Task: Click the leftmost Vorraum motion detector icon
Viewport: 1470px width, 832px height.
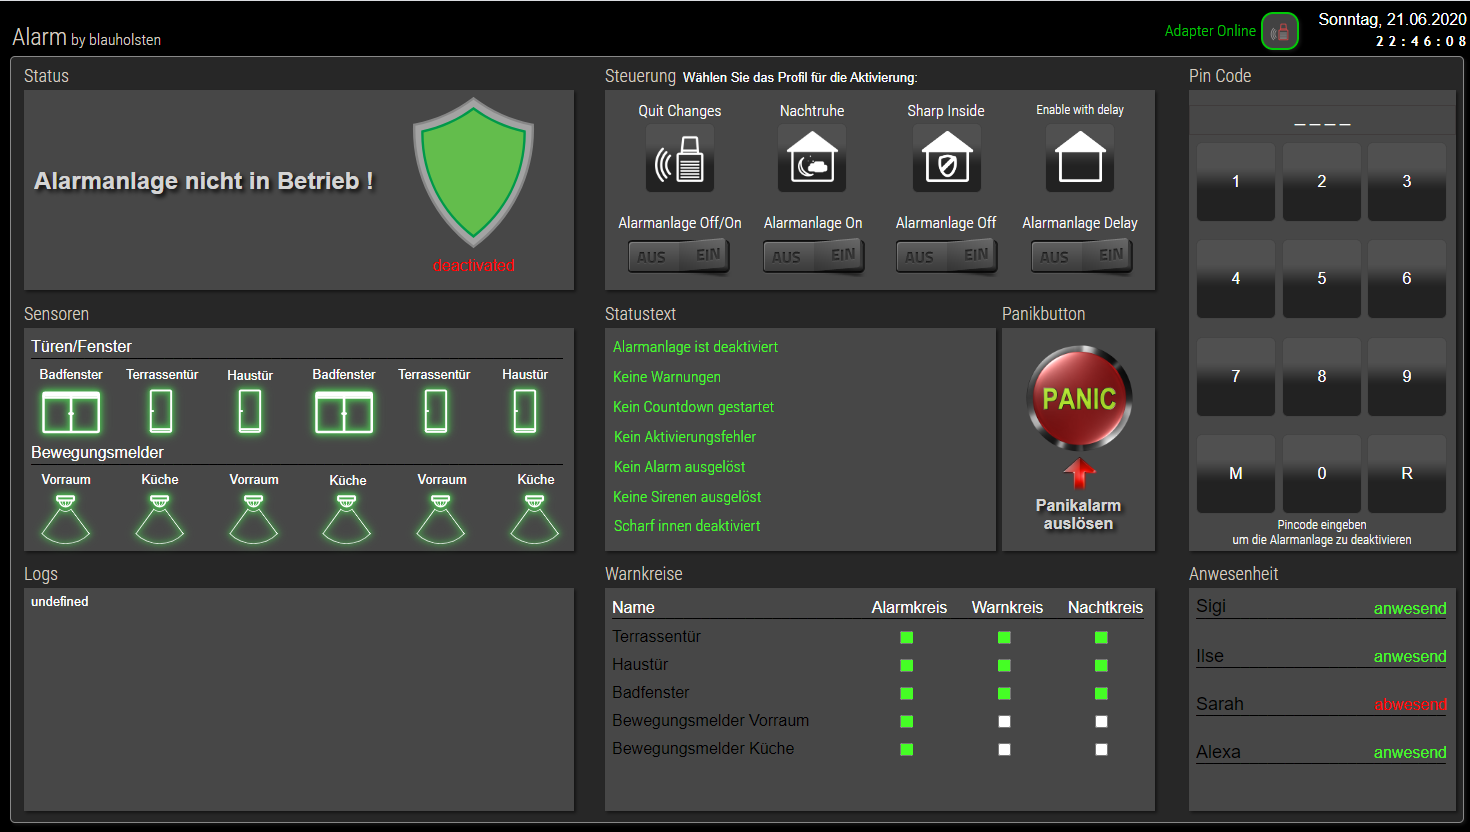Action: [x=66, y=519]
